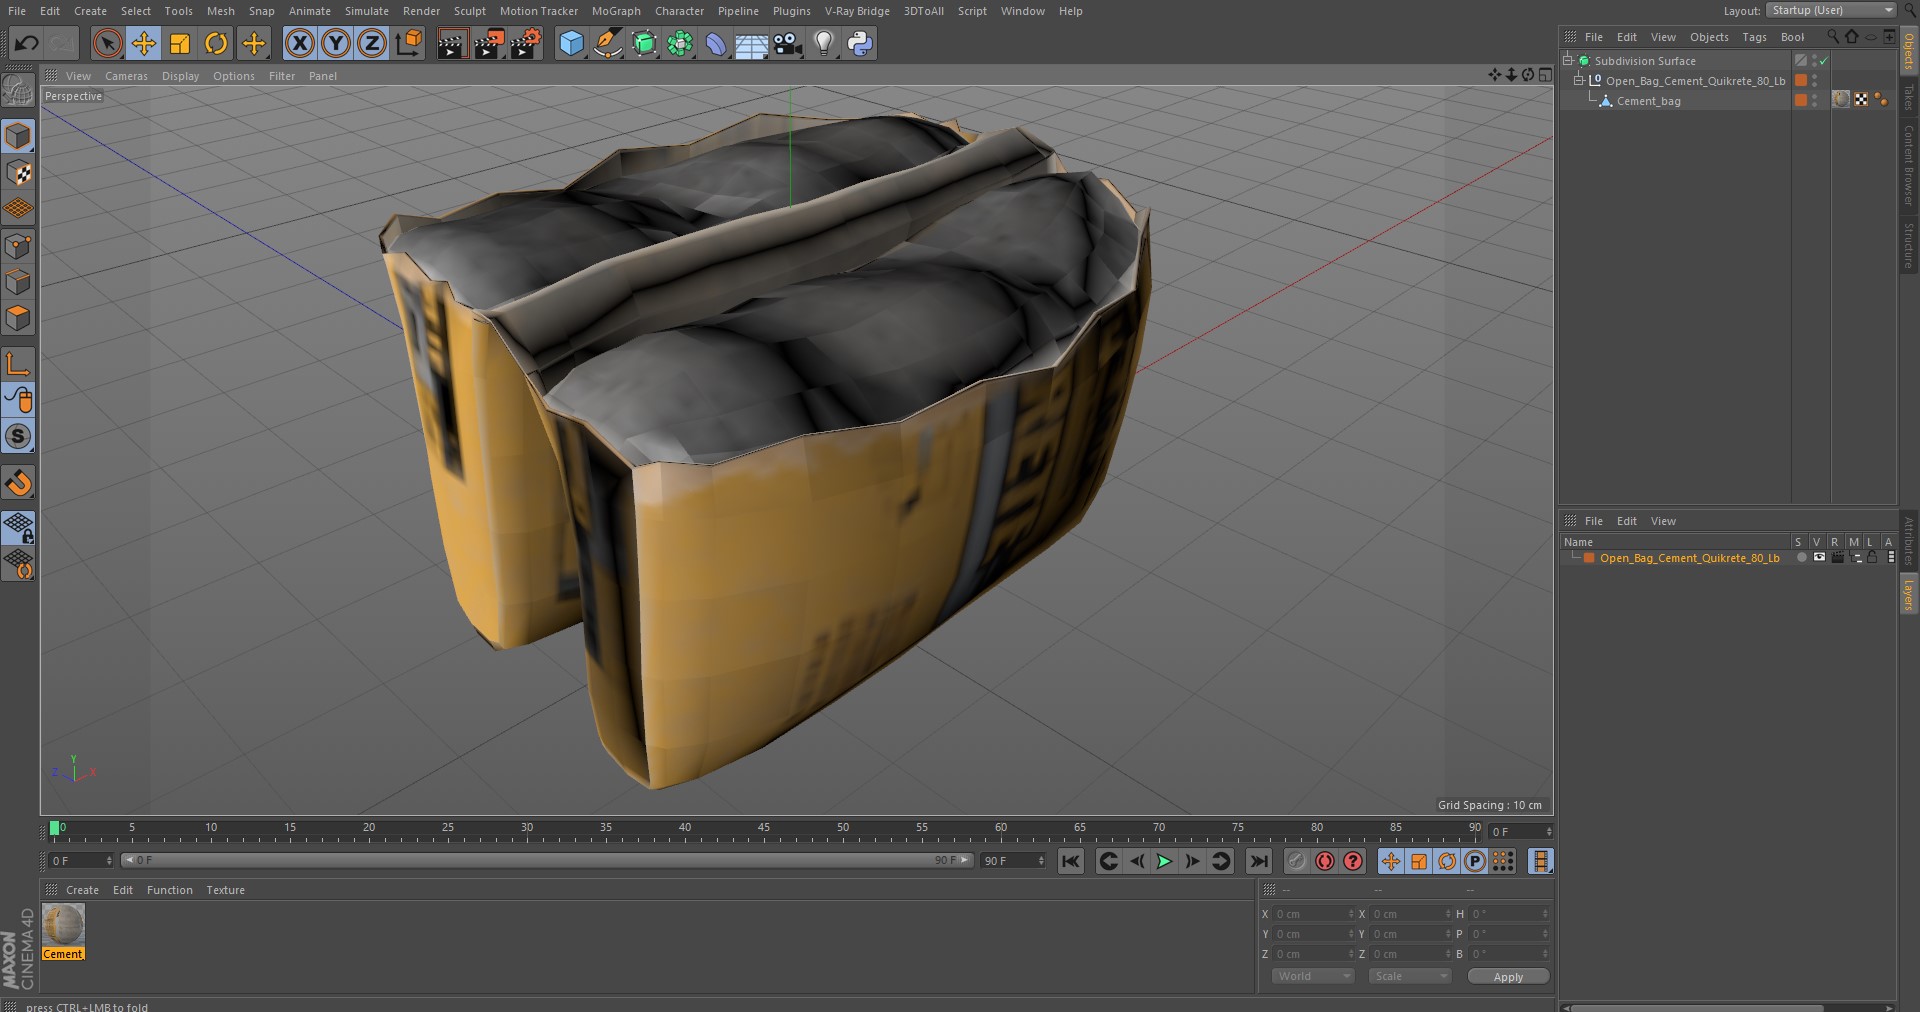
Task: Select the Live Selection tool
Action: (x=107, y=43)
